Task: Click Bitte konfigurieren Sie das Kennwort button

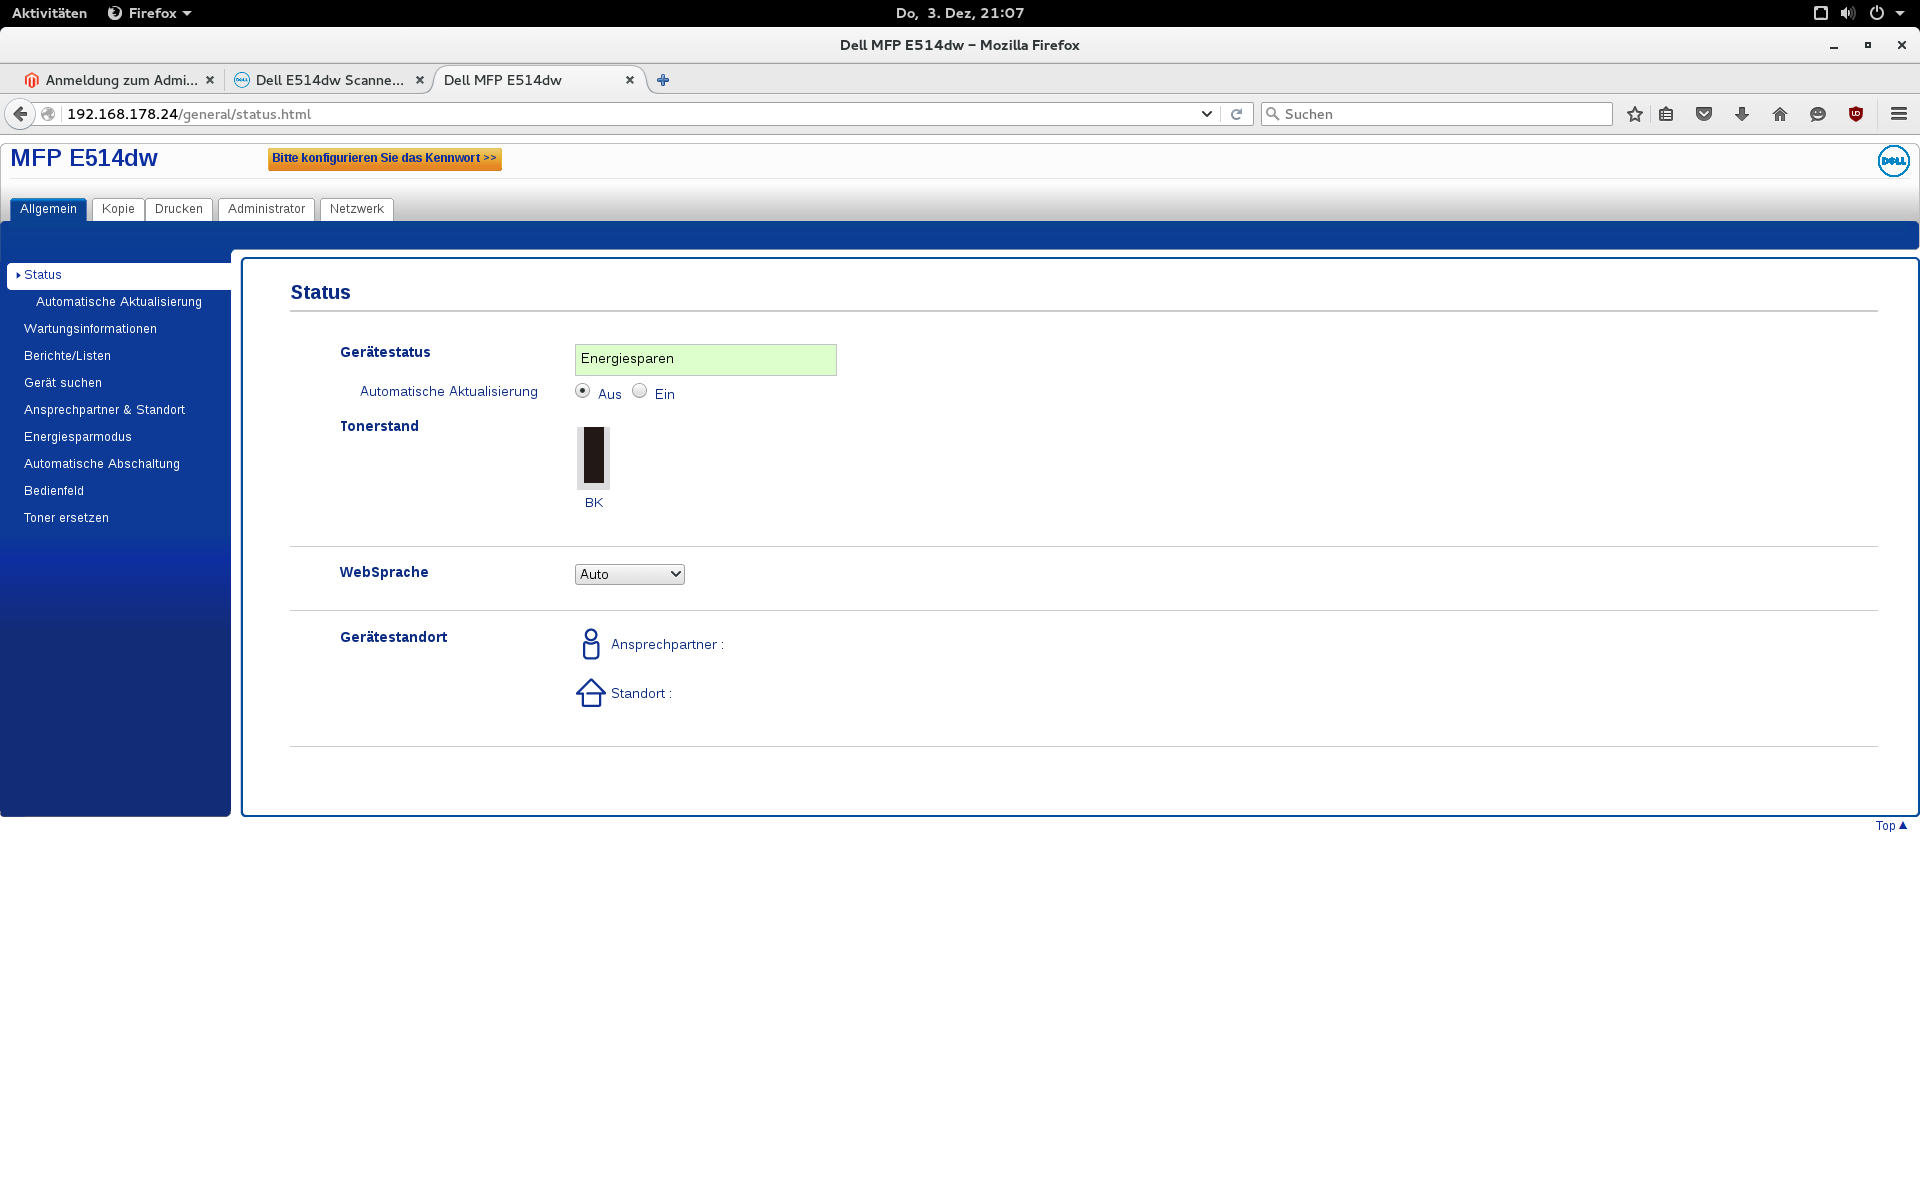Action: coord(385,159)
